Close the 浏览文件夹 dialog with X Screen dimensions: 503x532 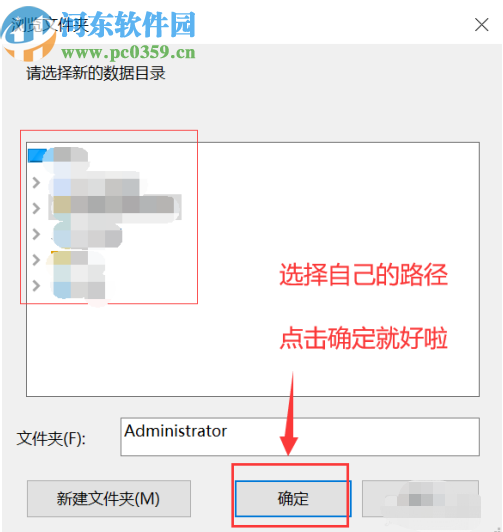tap(481, 25)
